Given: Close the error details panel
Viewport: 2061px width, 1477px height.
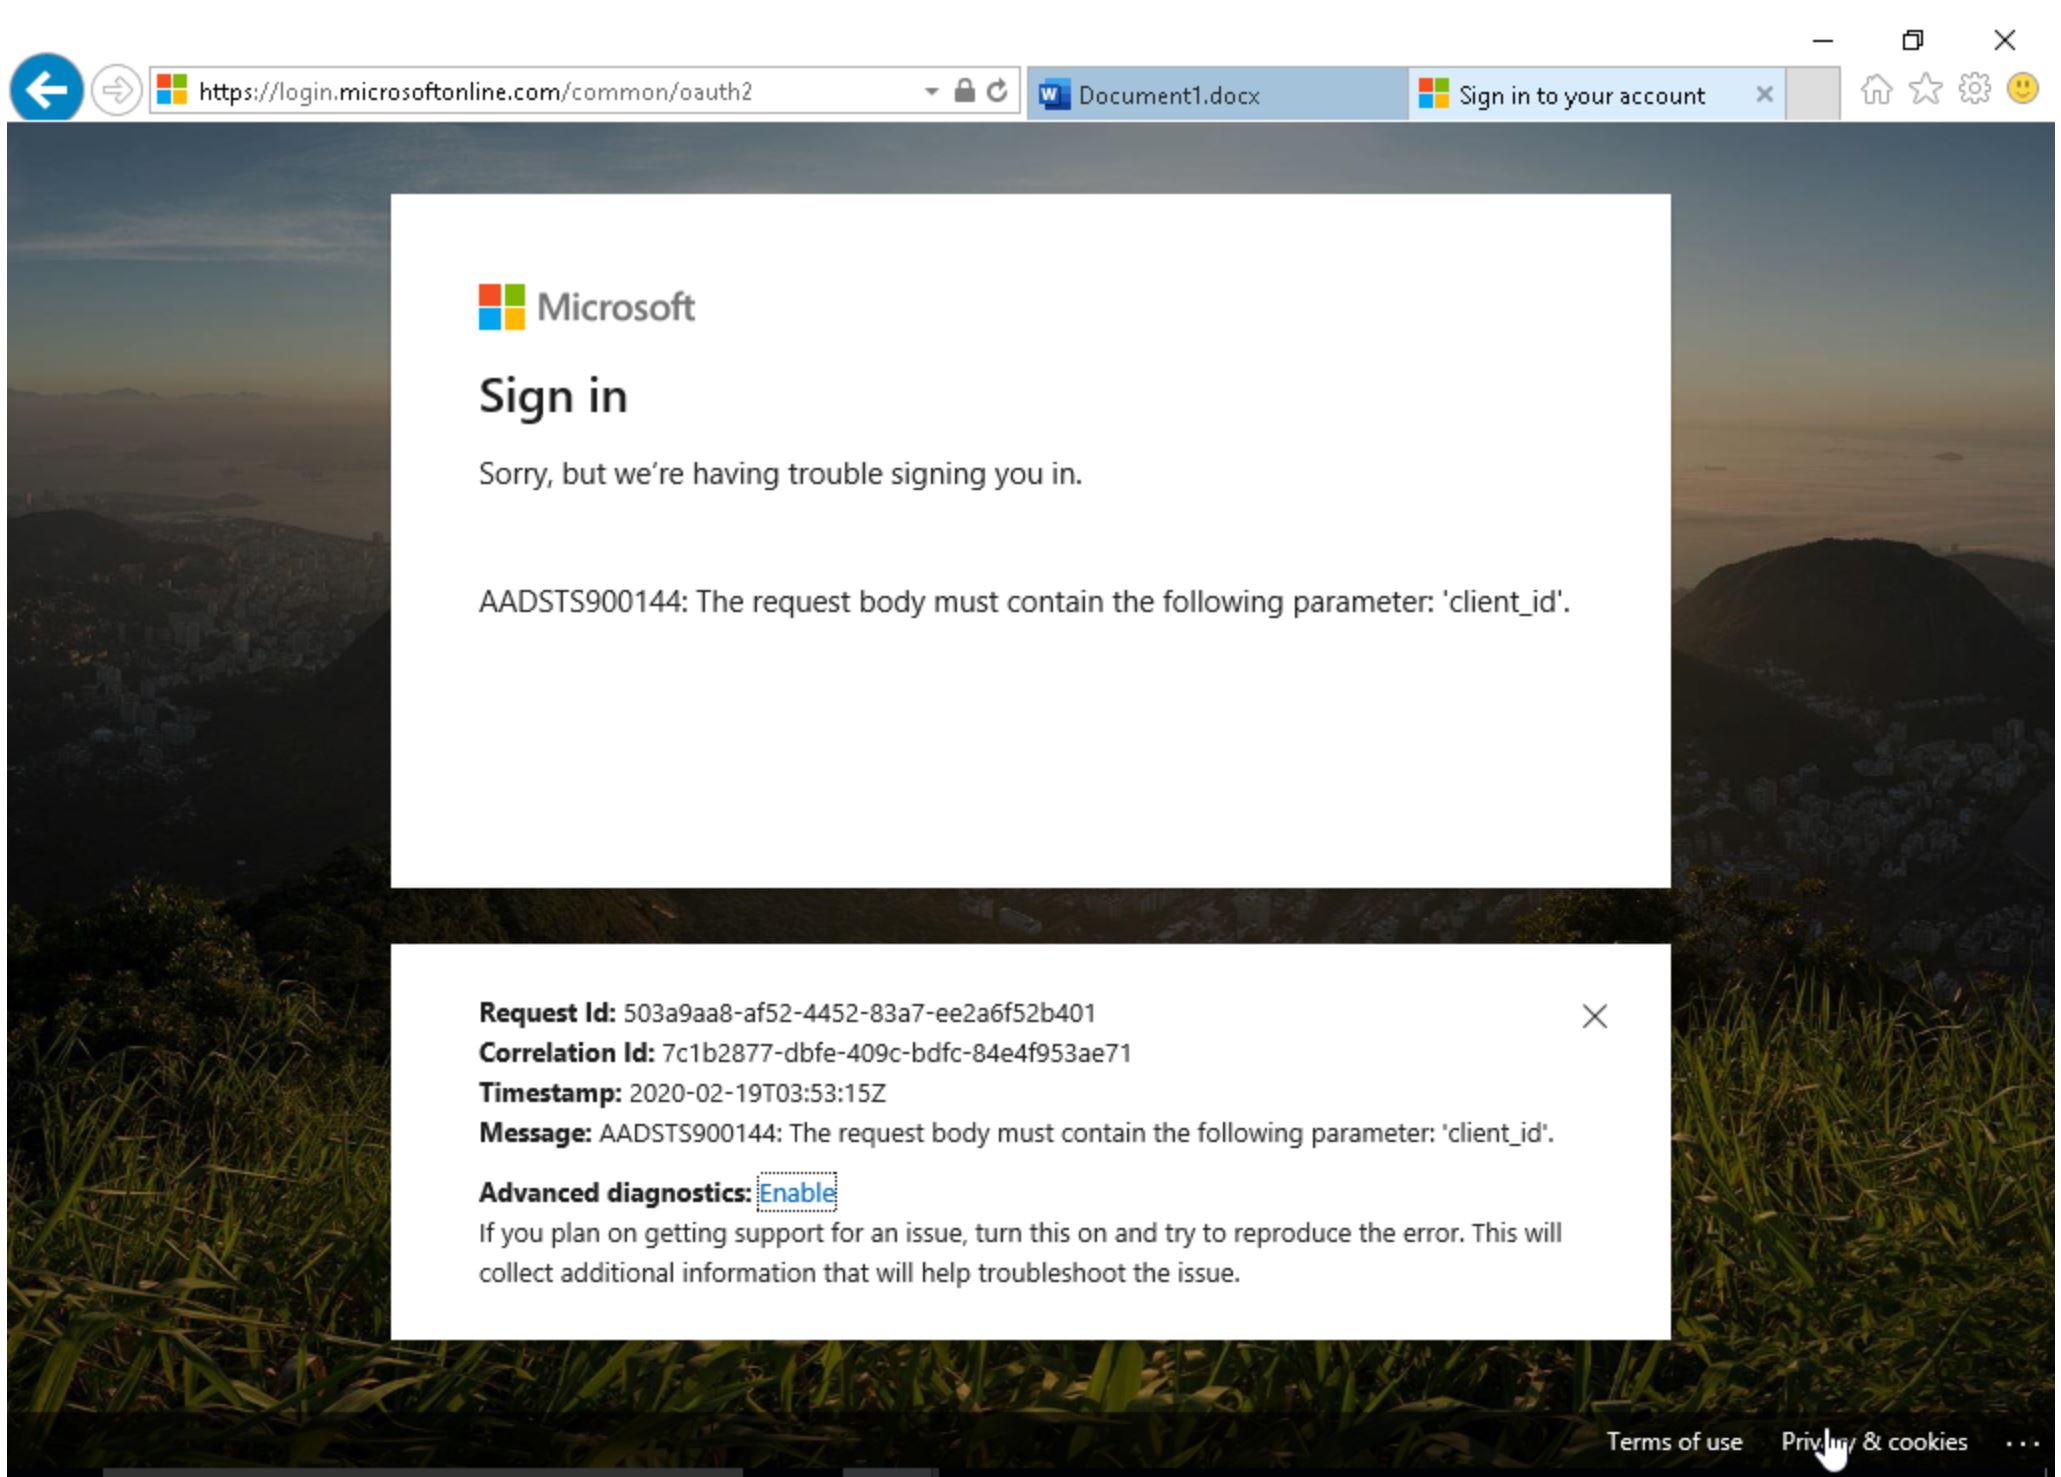Looking at the screenshot, I should click(1595, 1016).
